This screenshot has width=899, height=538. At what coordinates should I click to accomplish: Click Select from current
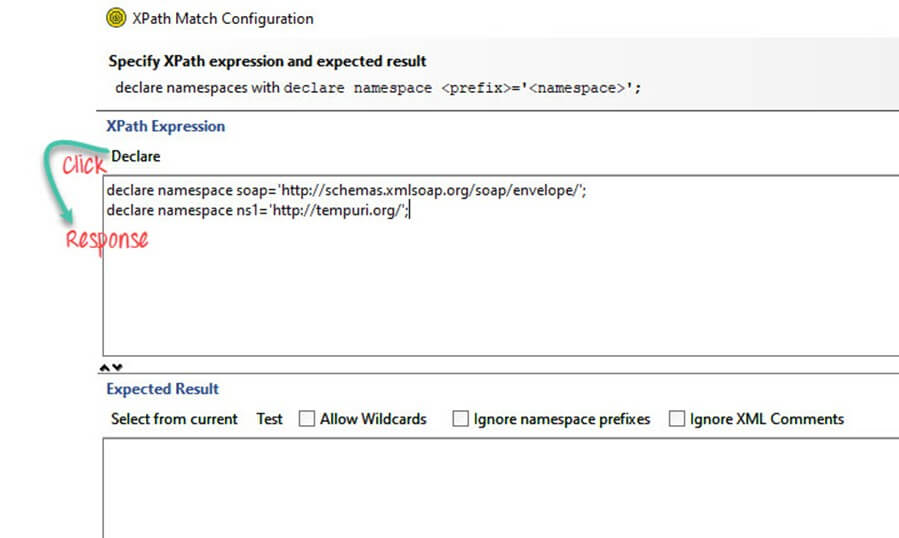coord(174,419)
